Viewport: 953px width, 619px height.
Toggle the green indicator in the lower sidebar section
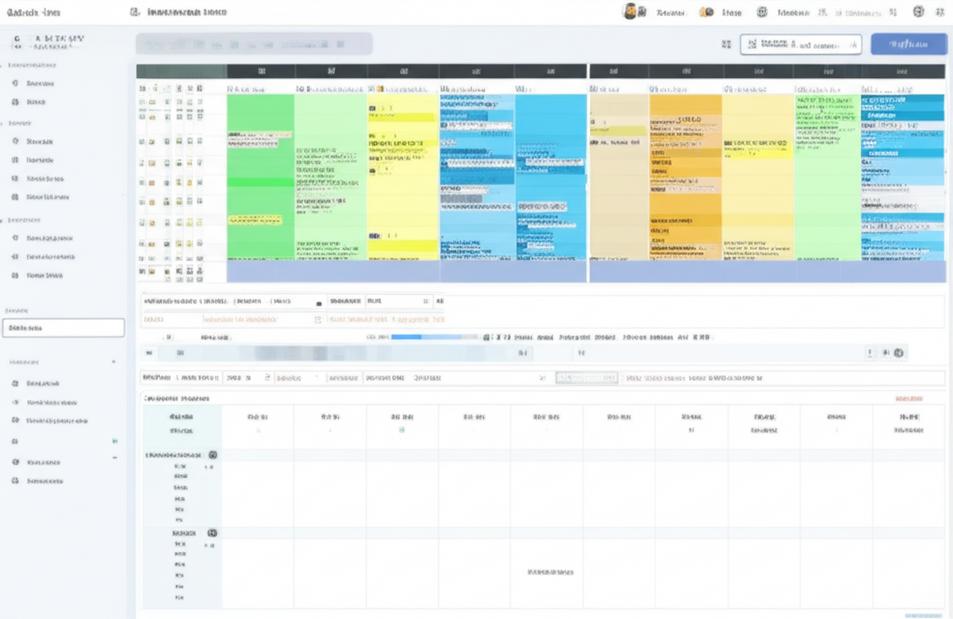(x=114, y=440)
